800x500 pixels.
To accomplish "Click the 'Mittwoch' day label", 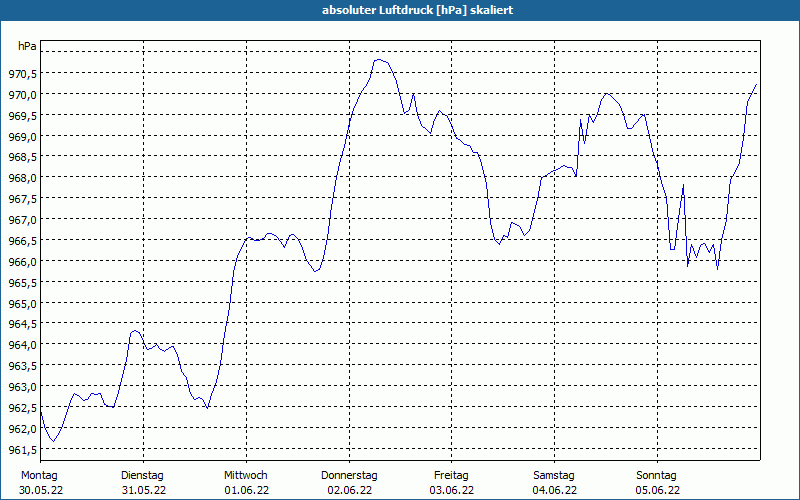I will 245,476.
